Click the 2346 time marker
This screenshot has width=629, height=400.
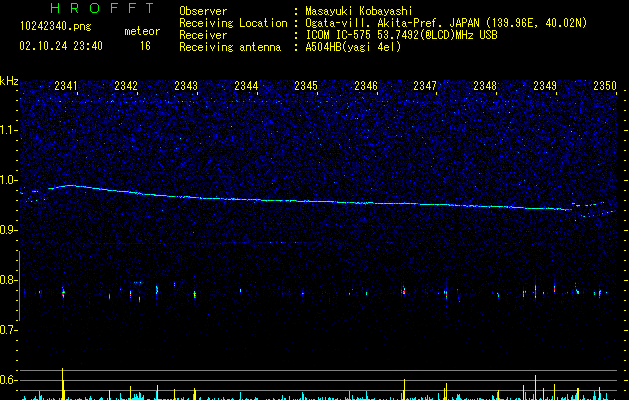pyautogui.click(x=366, y=85)
